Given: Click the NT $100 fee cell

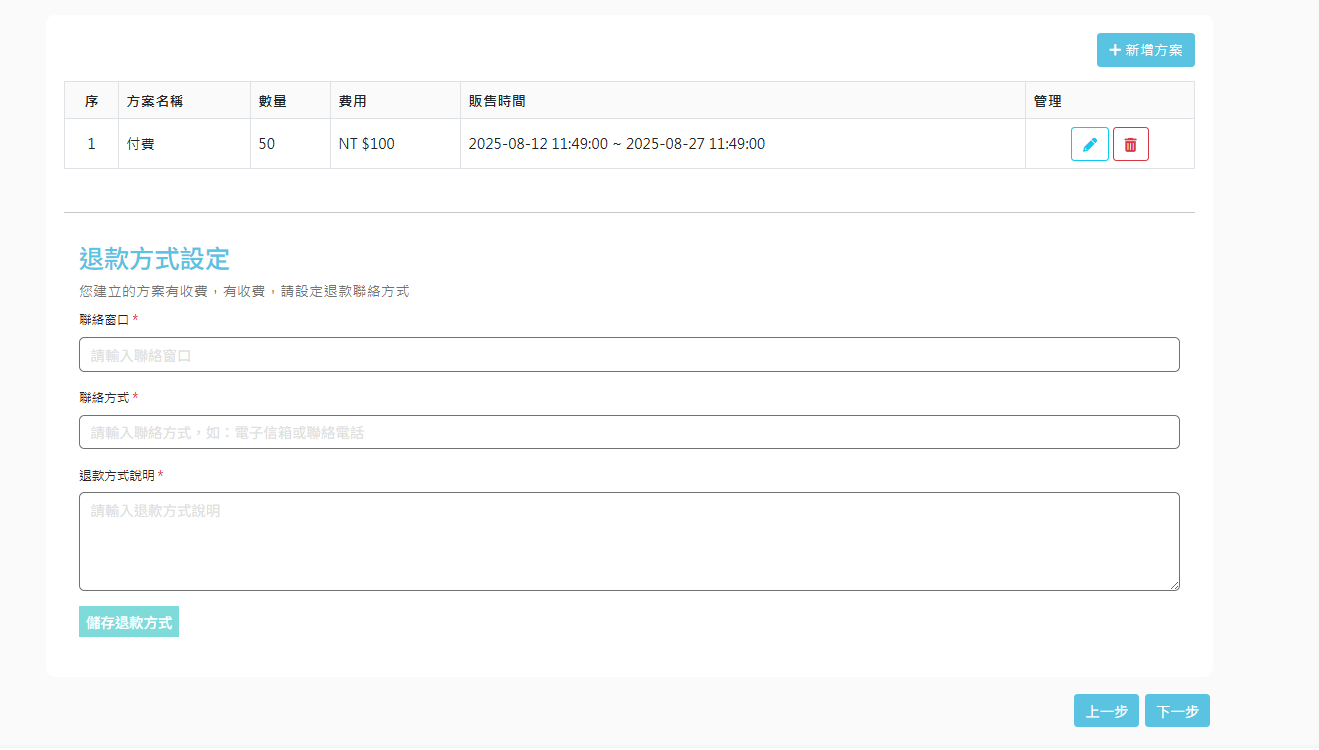Looking at the screenshot, I should 395,144.
